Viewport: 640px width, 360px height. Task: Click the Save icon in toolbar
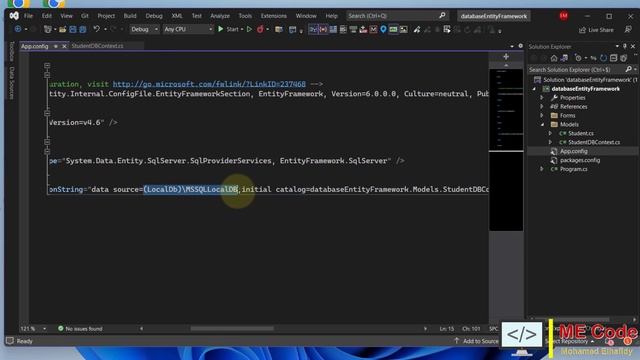coord(73,29)
